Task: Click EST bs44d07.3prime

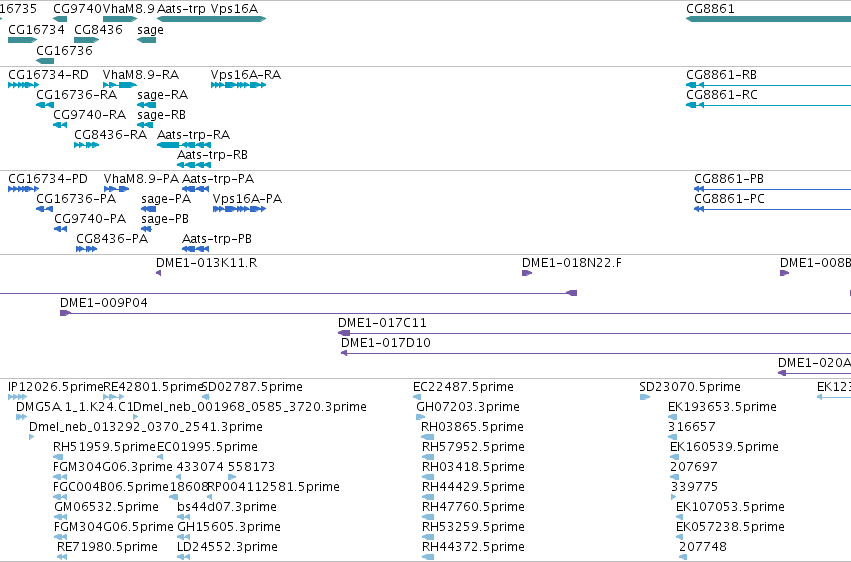Action: (183, 518)
